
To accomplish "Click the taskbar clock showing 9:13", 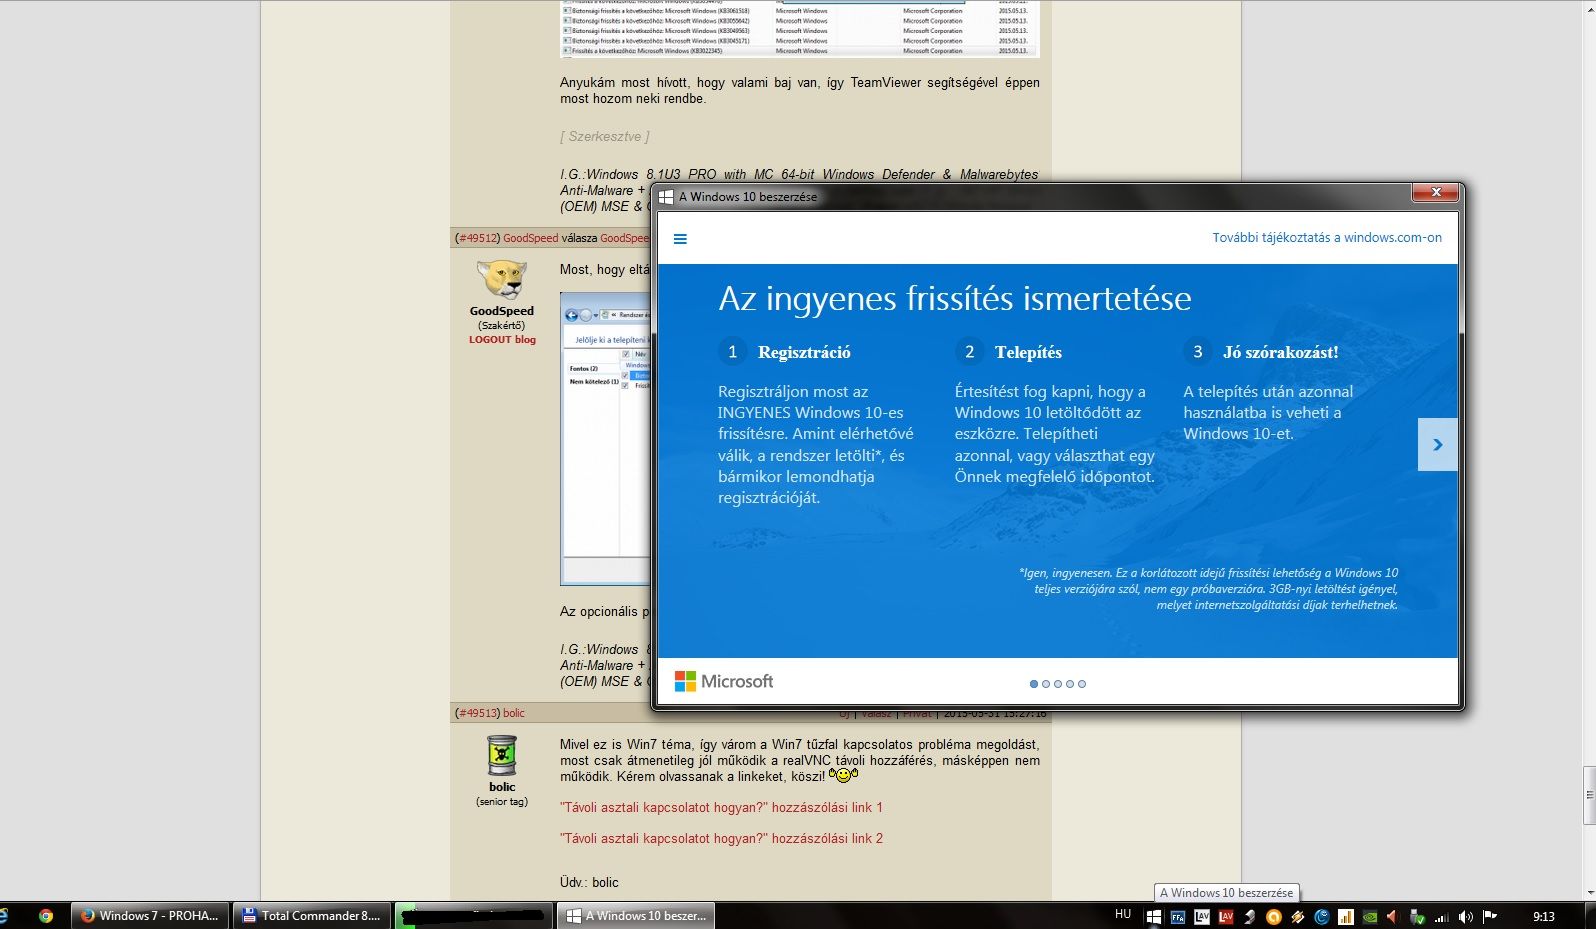I will pos(1543,916).
